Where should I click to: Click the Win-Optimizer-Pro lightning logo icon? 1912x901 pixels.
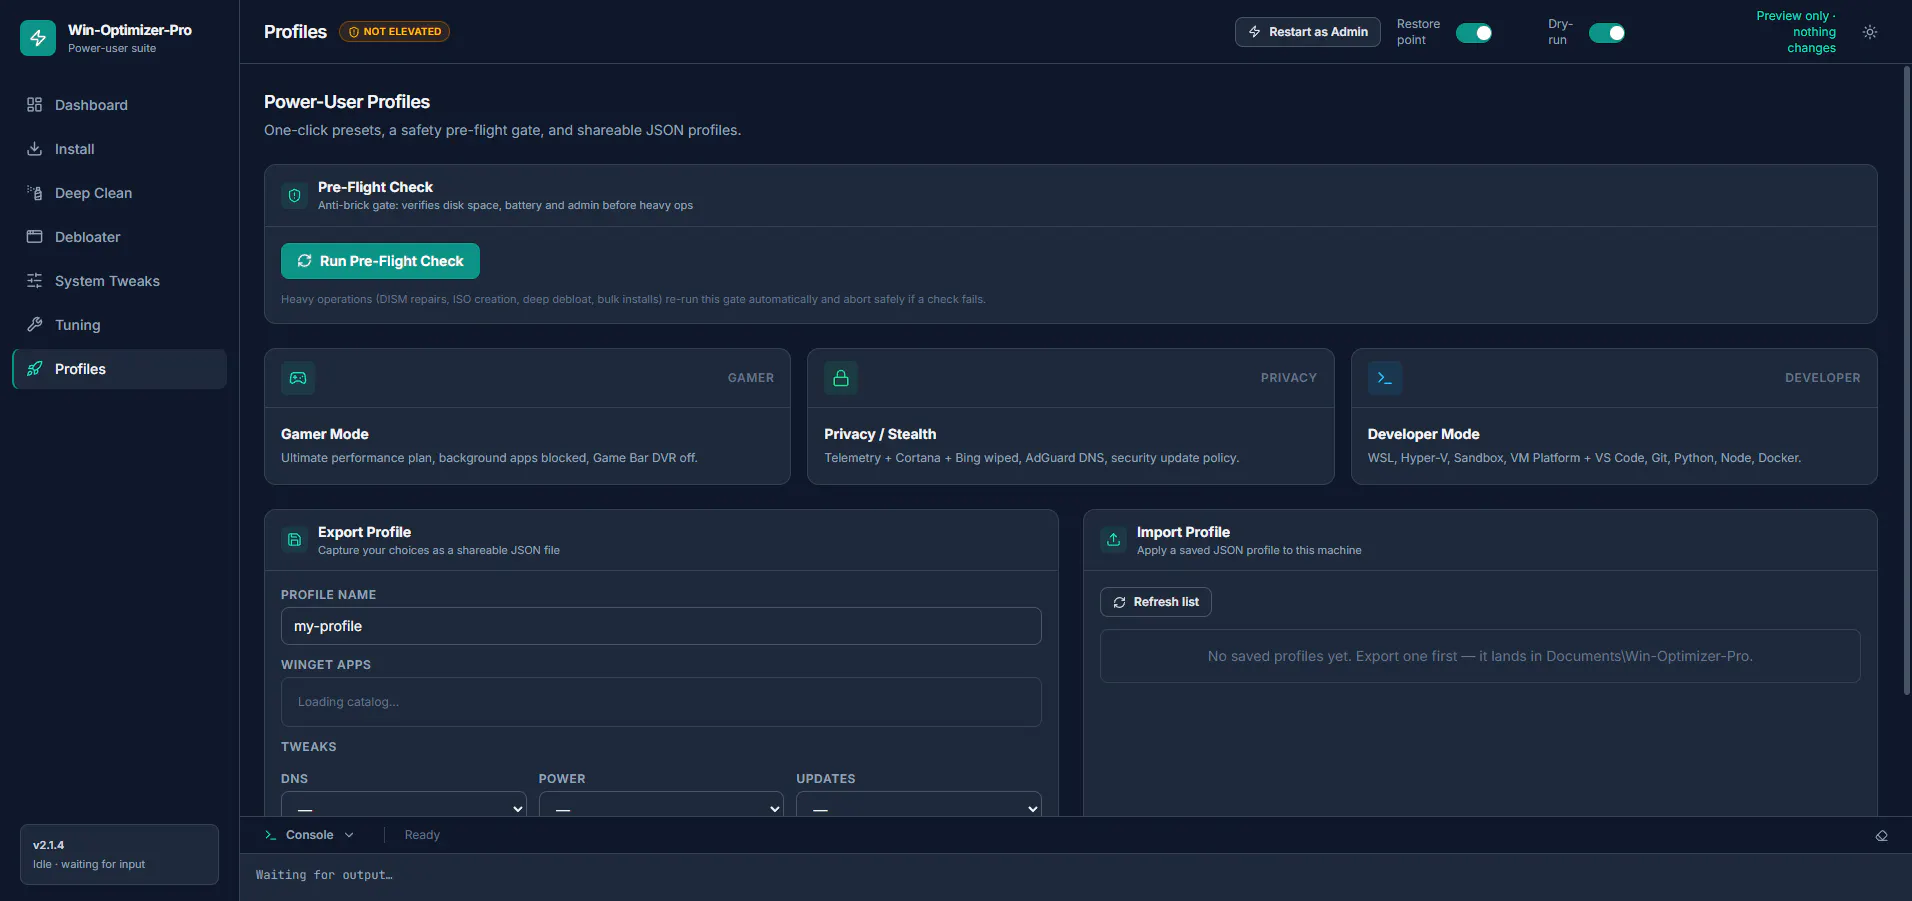point(38,38)
